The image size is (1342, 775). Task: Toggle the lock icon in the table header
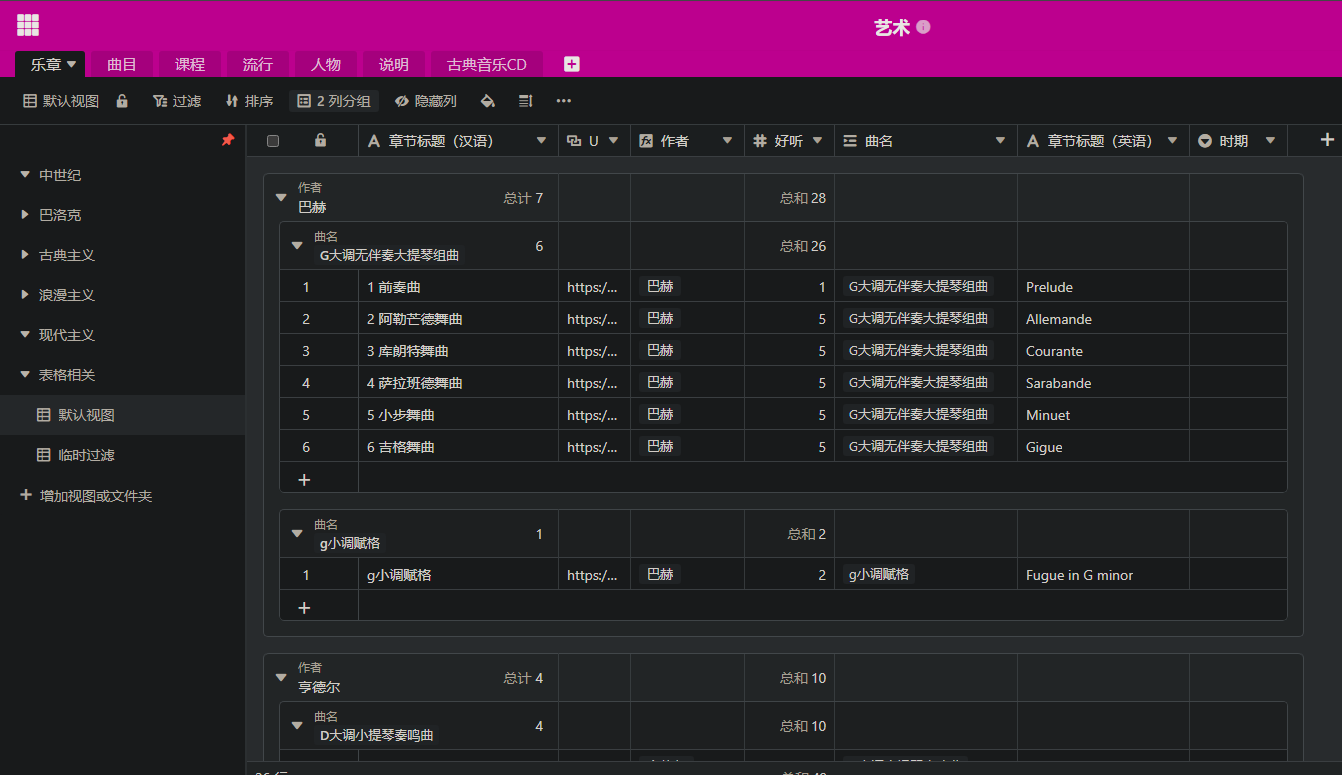pos(320,141)
